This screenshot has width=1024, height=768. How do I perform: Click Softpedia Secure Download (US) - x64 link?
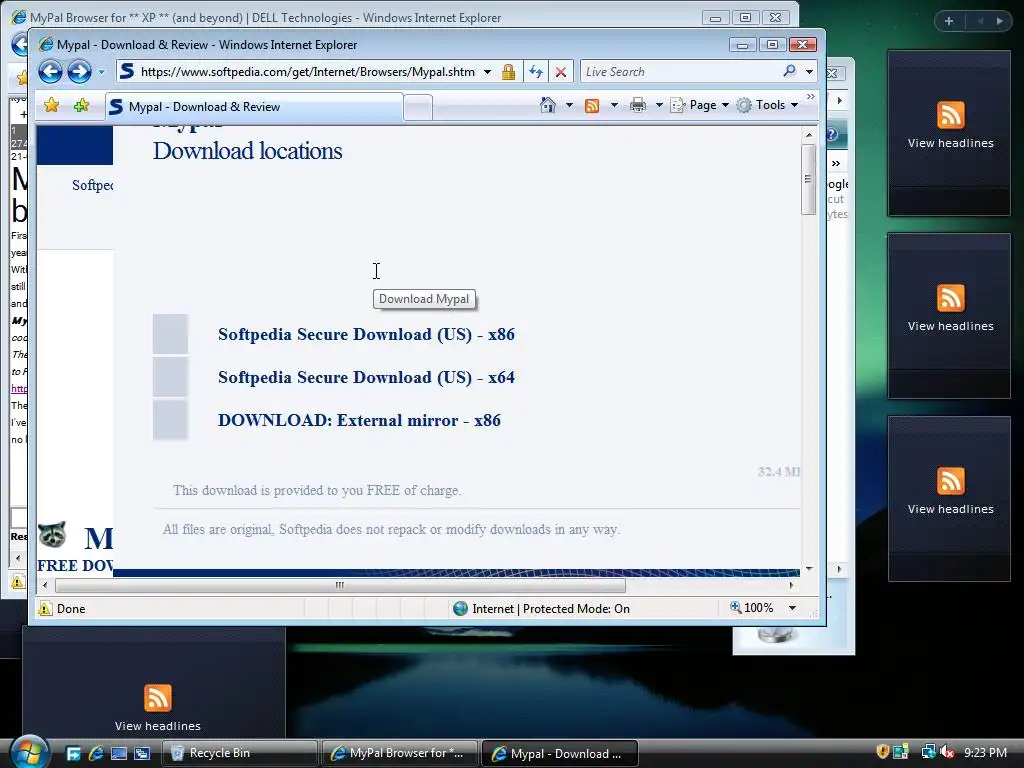click(366, 377)
